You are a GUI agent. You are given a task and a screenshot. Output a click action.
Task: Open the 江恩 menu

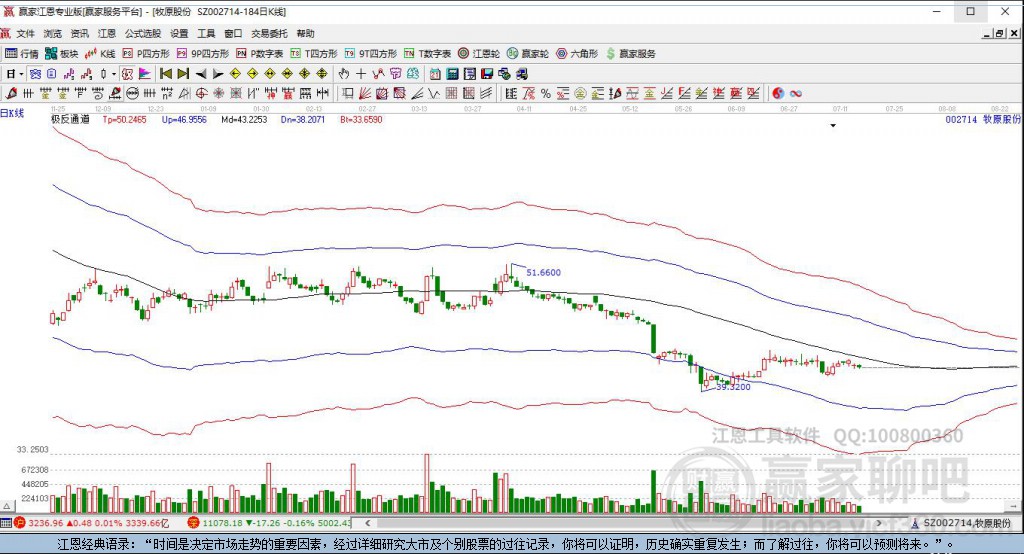pyautogui.click(x=106, y=33)
